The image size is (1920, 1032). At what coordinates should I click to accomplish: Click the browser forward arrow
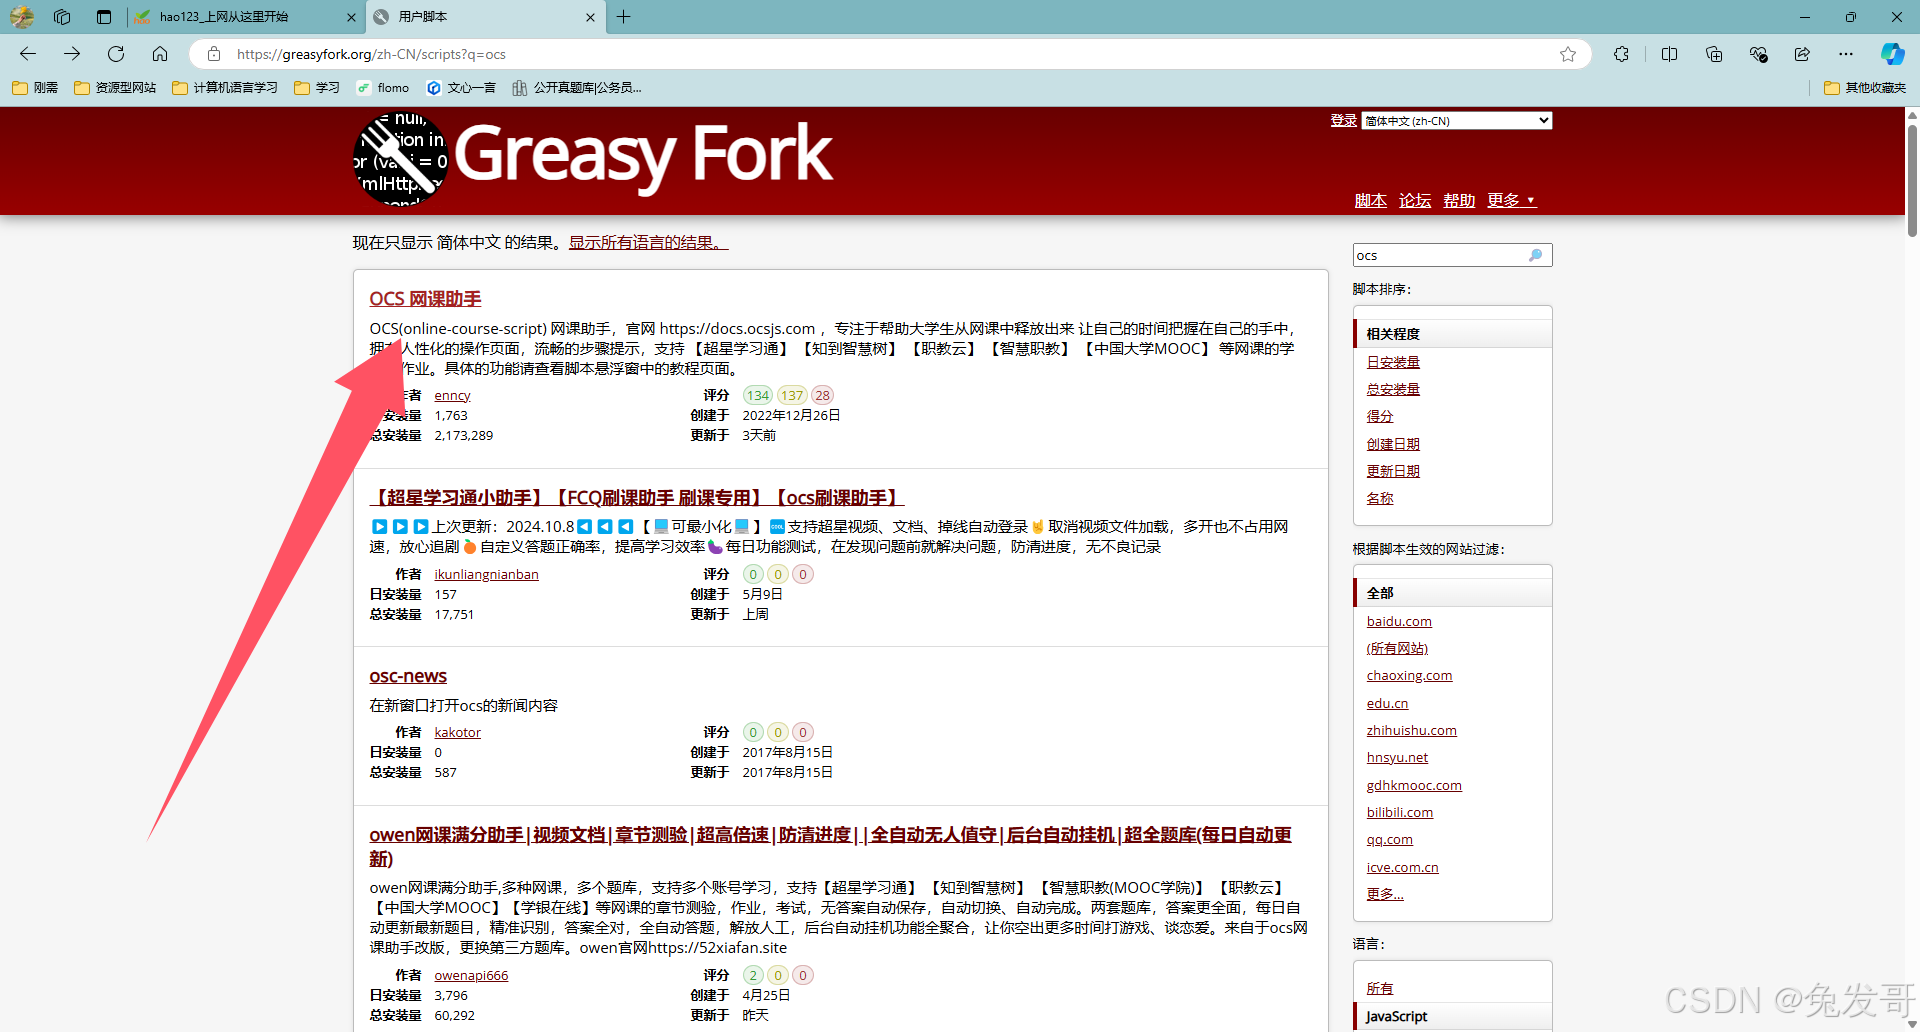(72, 54)
